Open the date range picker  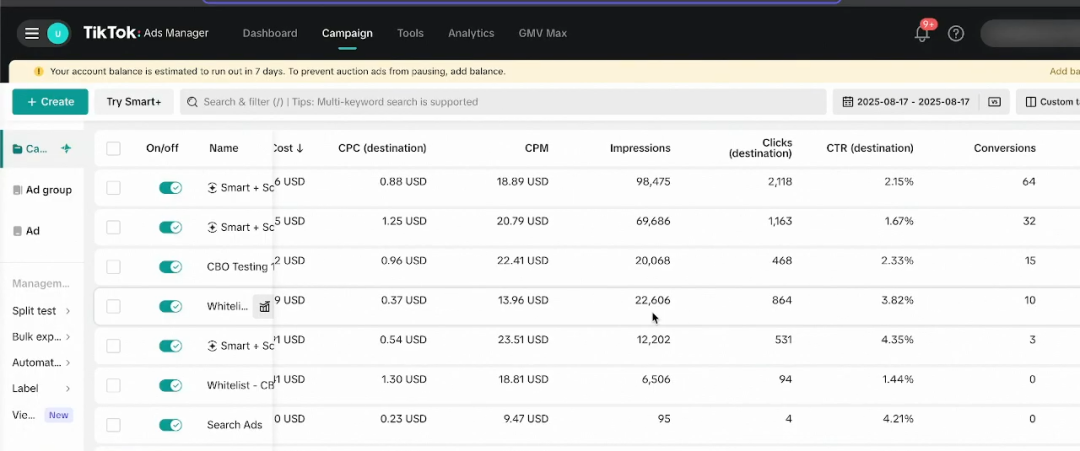click(x=906, y=102)
